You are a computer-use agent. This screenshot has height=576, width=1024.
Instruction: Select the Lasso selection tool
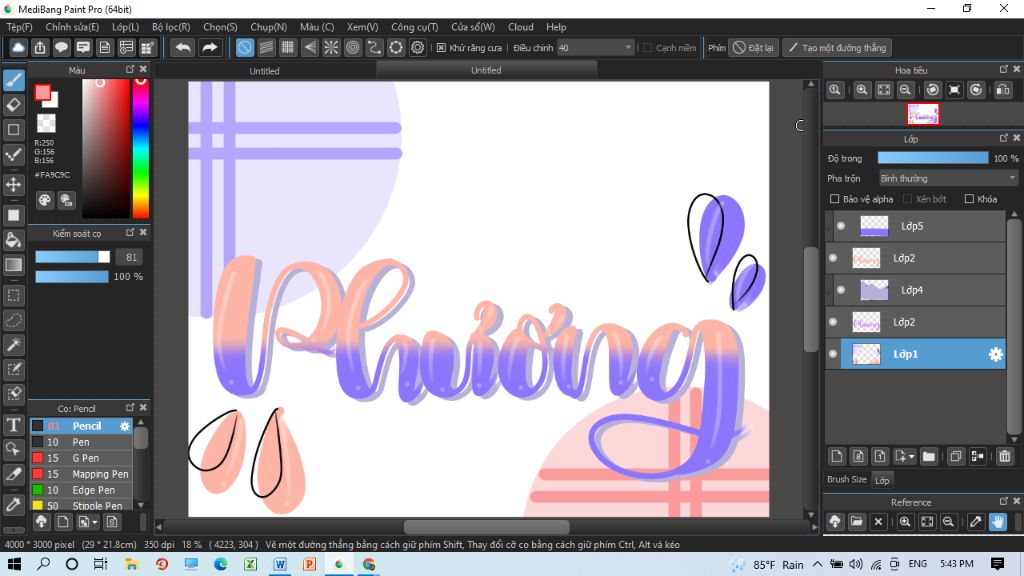[x=14, y=320]
